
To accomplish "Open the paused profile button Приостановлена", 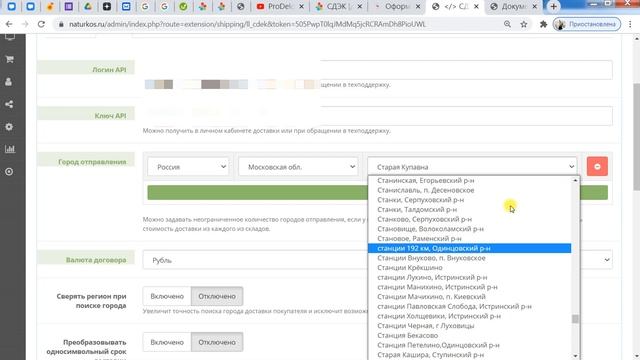I will (587, 24).
